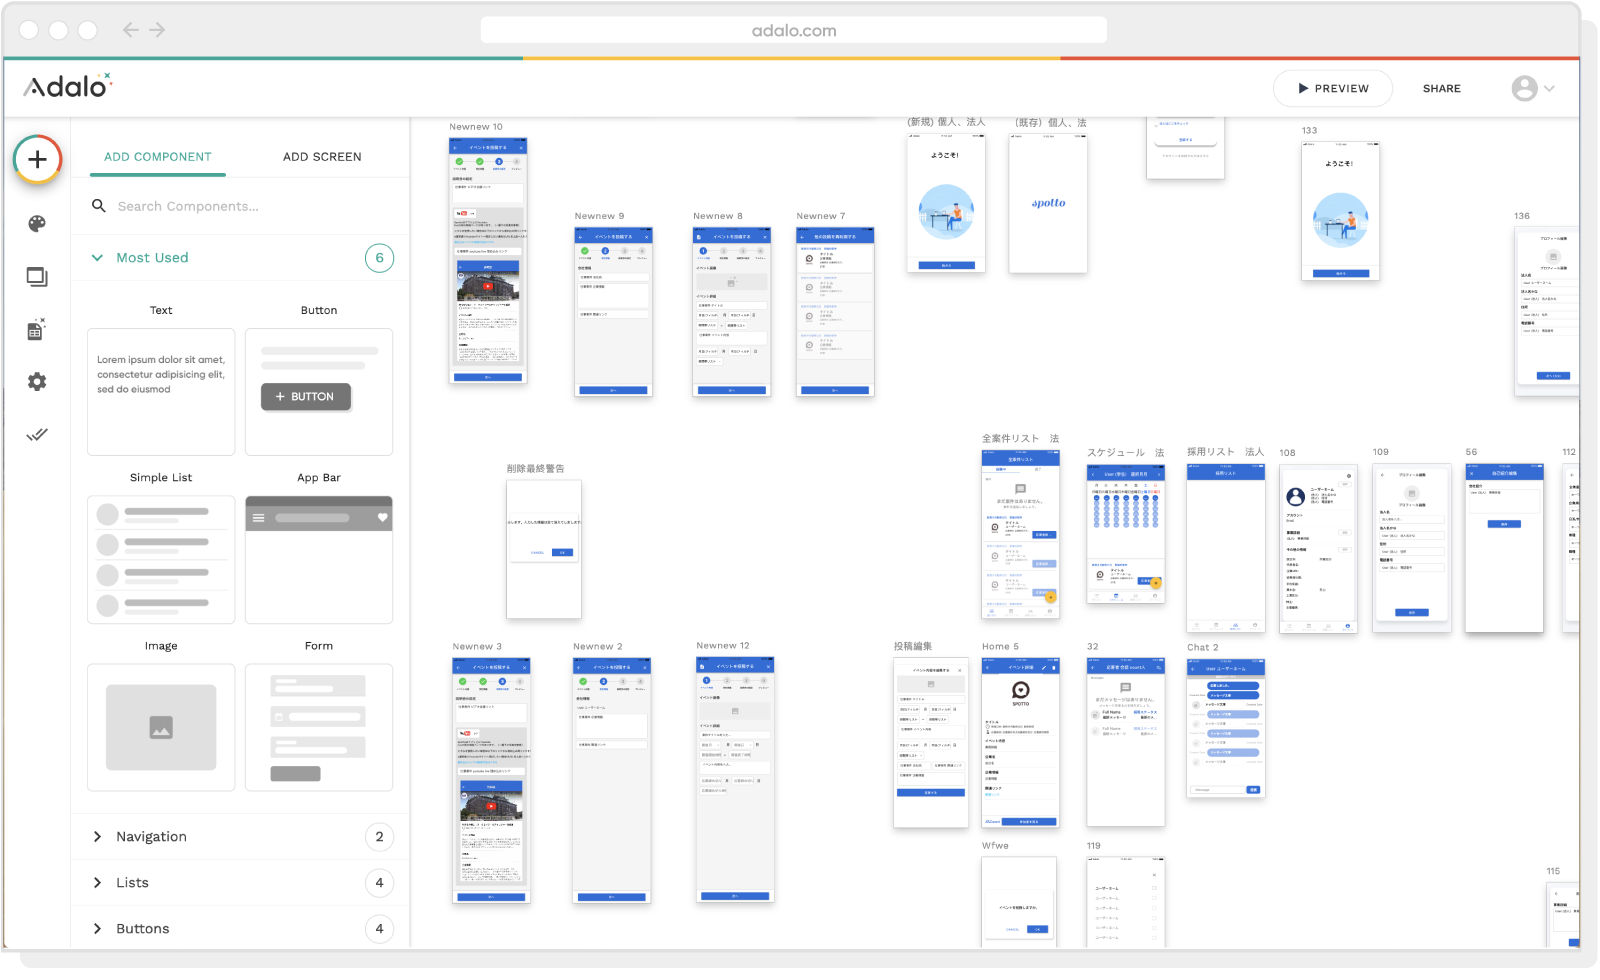Switch to the ADD SCREEN tab
This screenshot has height=980, width=1600.
(x=321, y=156)
